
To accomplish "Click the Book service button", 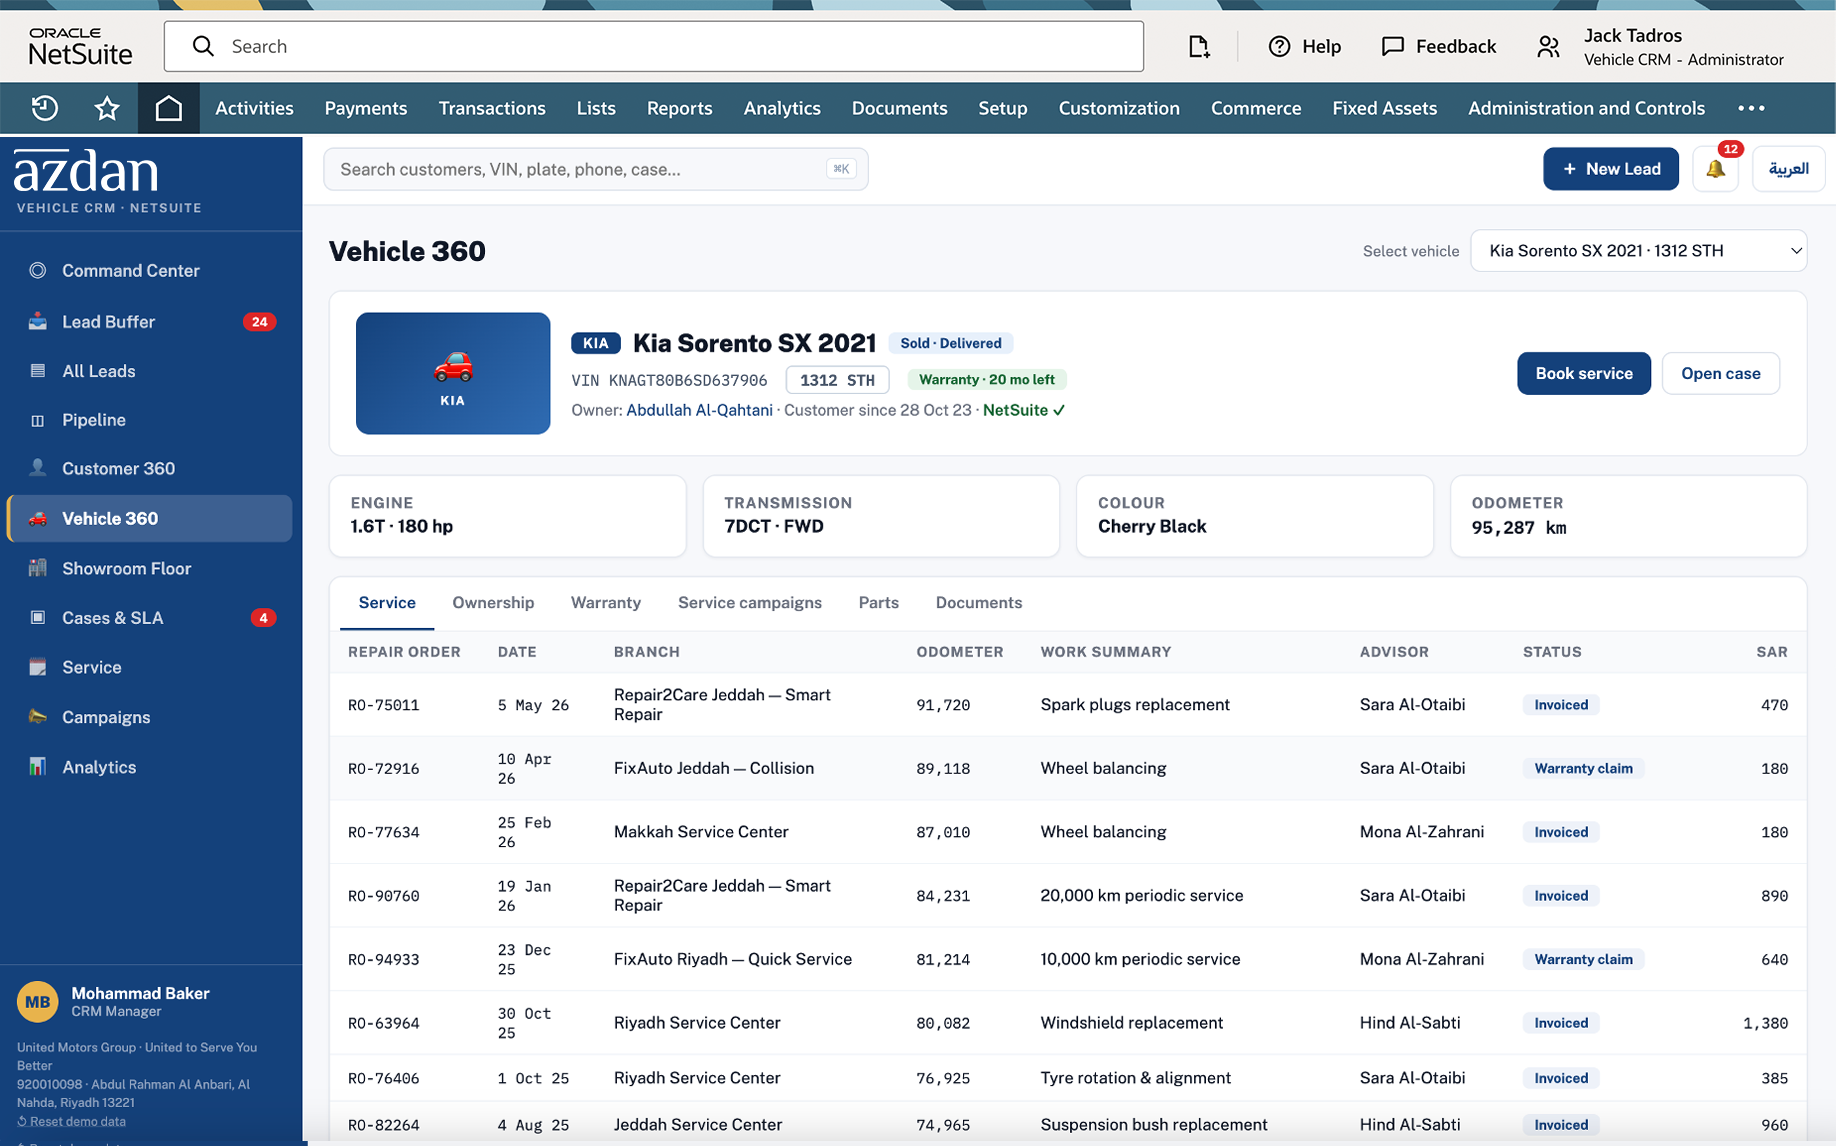I will coord(1584,373).
